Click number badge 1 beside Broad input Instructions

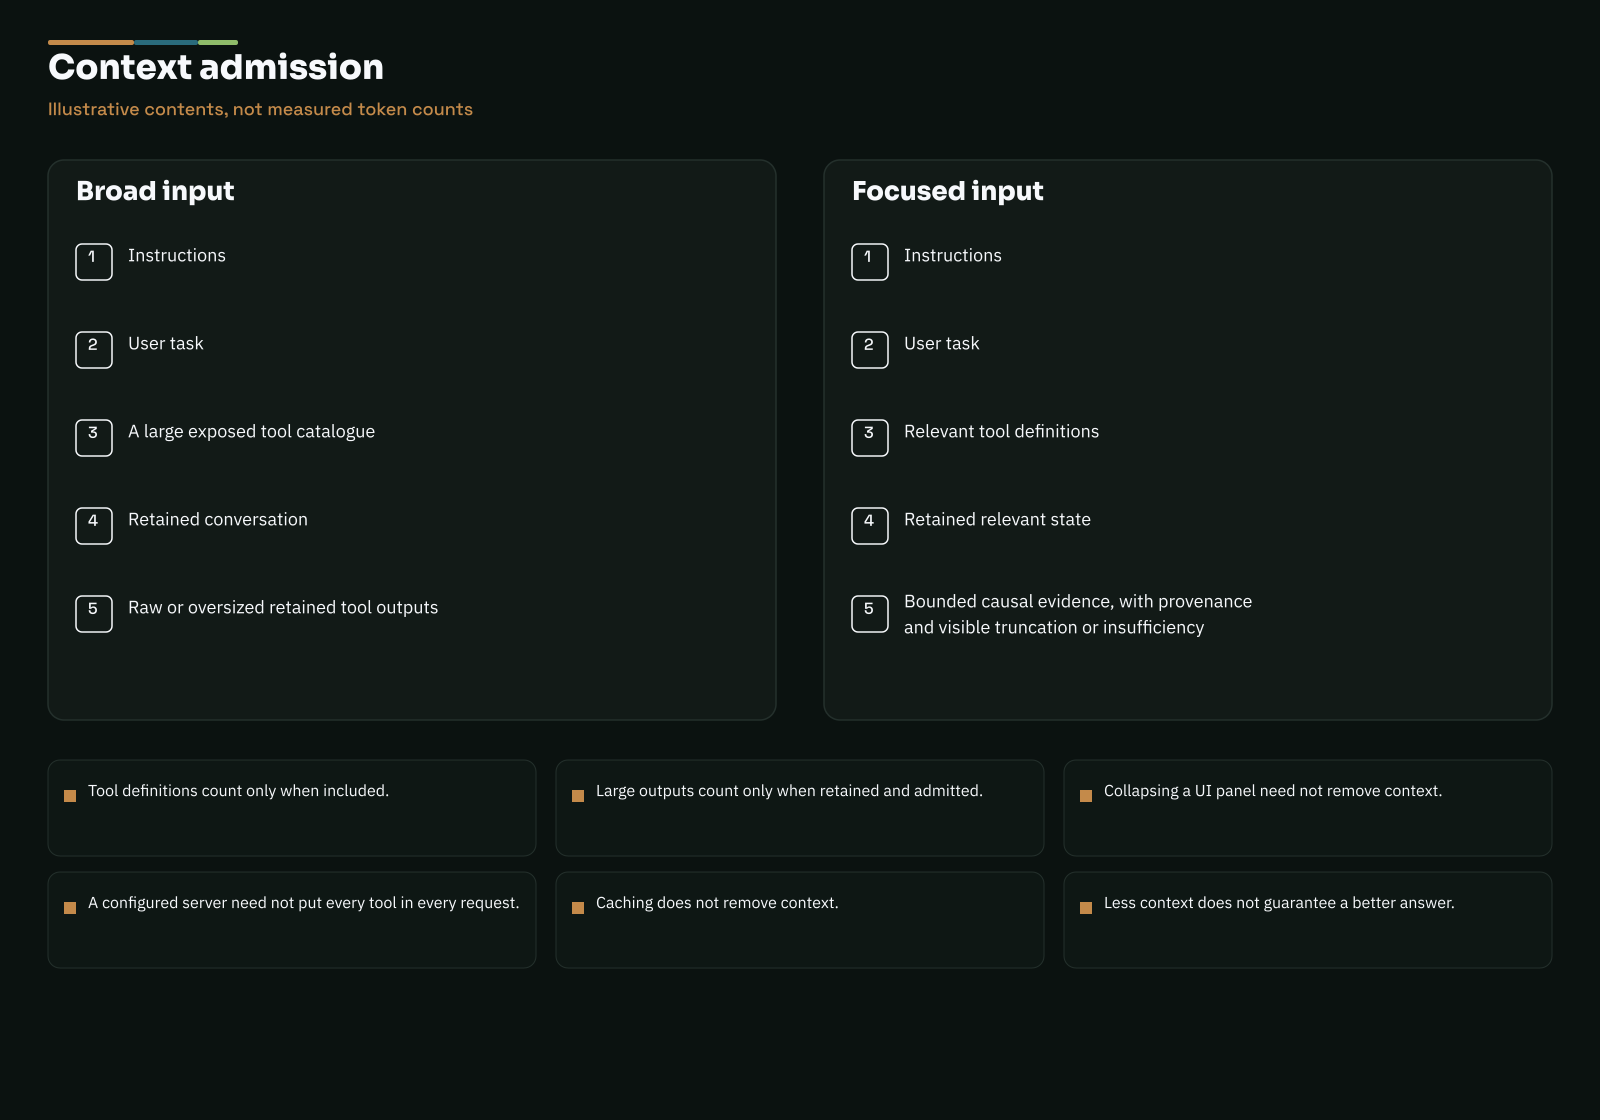pyautogui.click(x=94, y=262)
